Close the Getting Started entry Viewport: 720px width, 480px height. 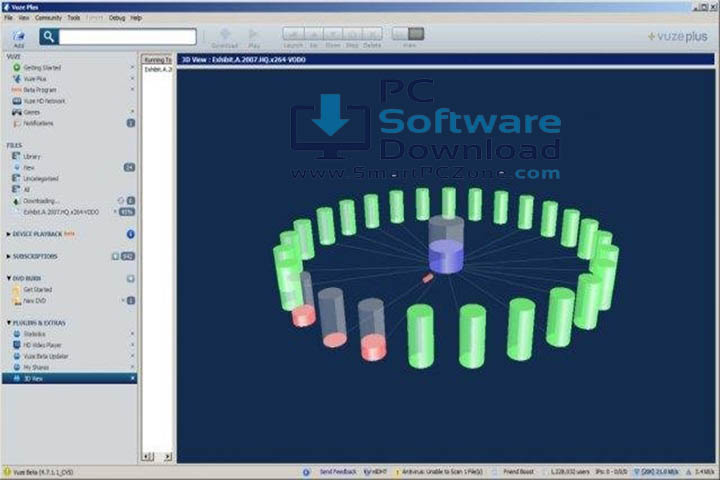click(132, 68)
